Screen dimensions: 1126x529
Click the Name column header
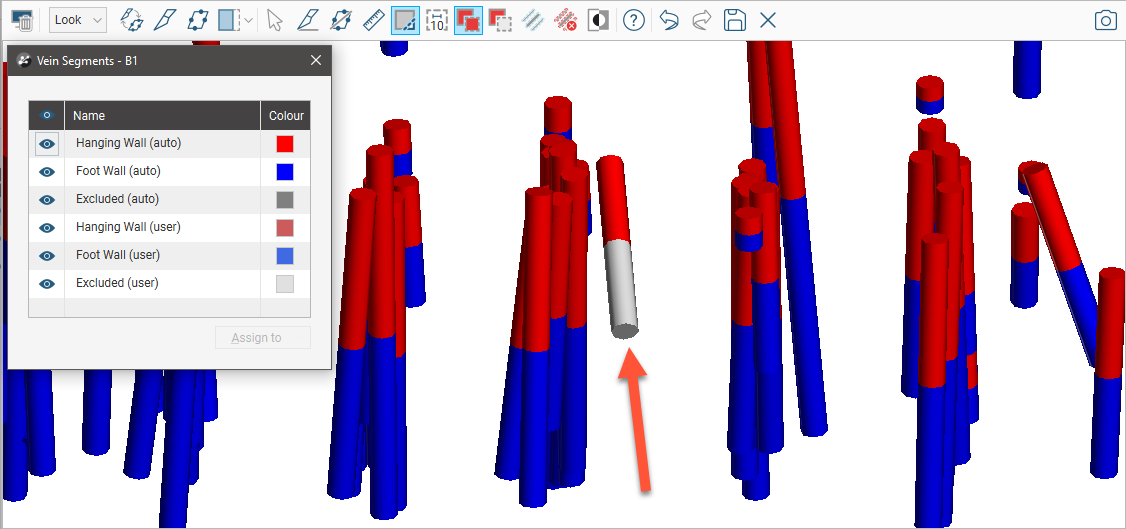tap(162, 116)
